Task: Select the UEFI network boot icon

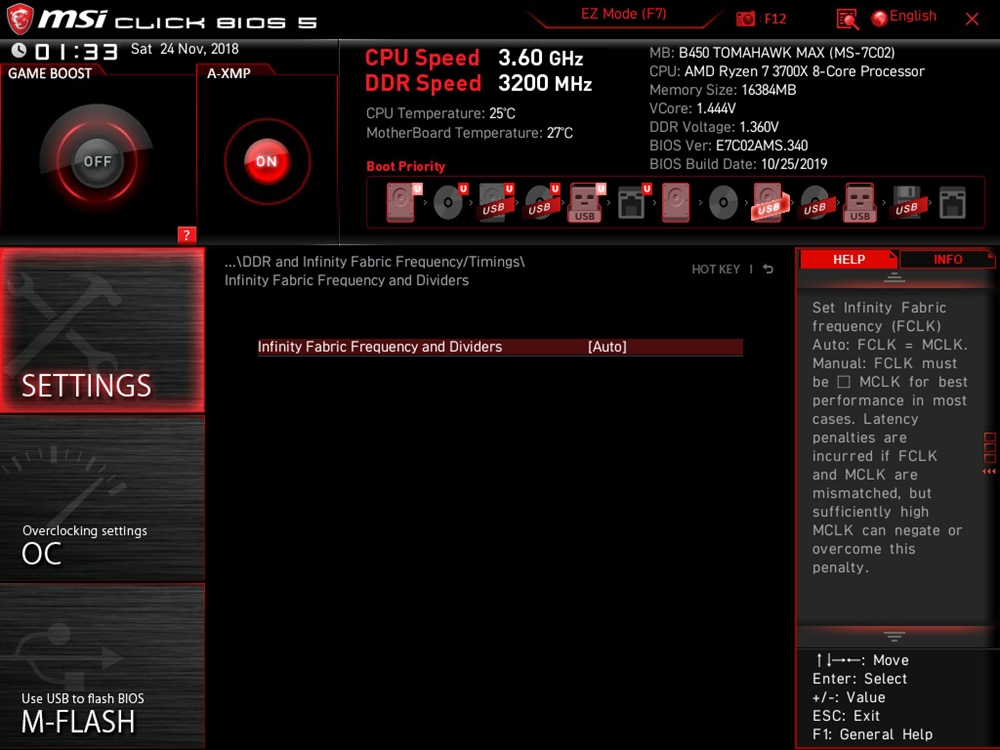Action: click(634, 202)
